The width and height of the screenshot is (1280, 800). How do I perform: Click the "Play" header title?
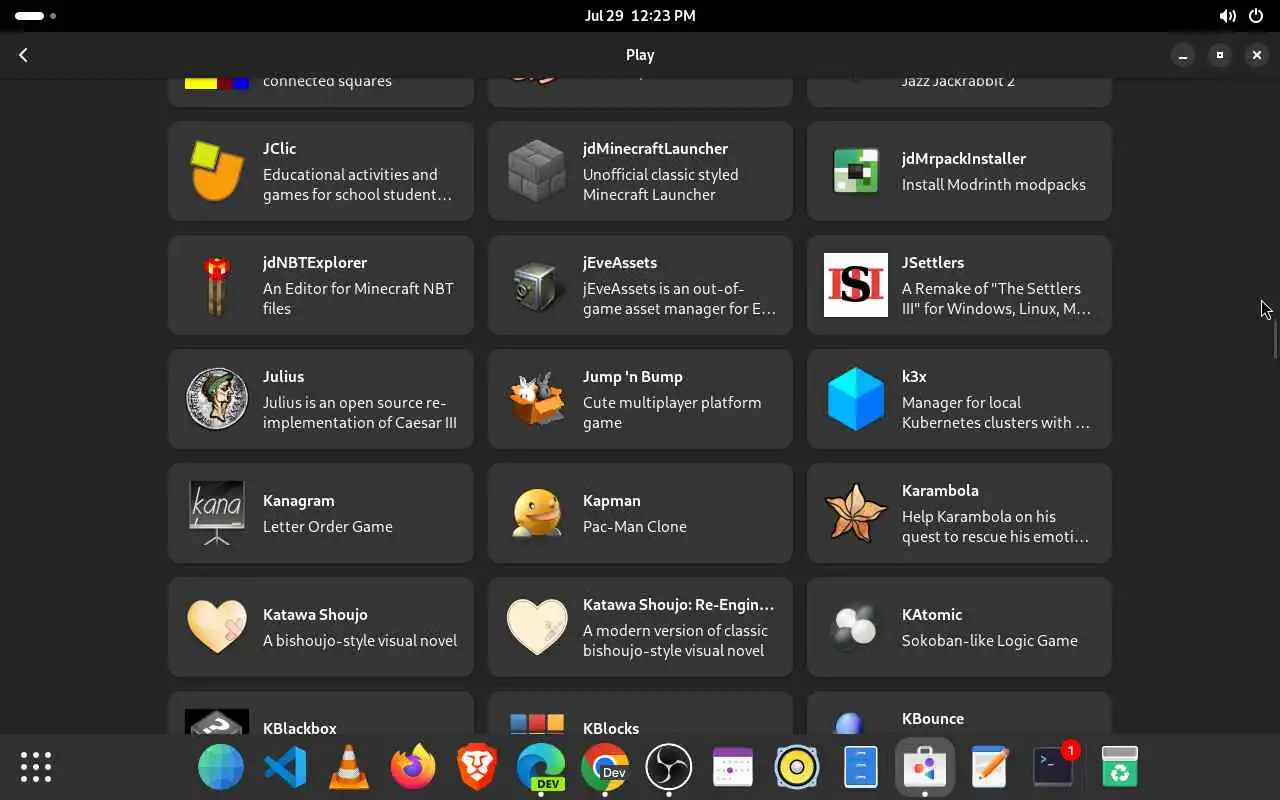pyautogui.click(x=640, y=55)
